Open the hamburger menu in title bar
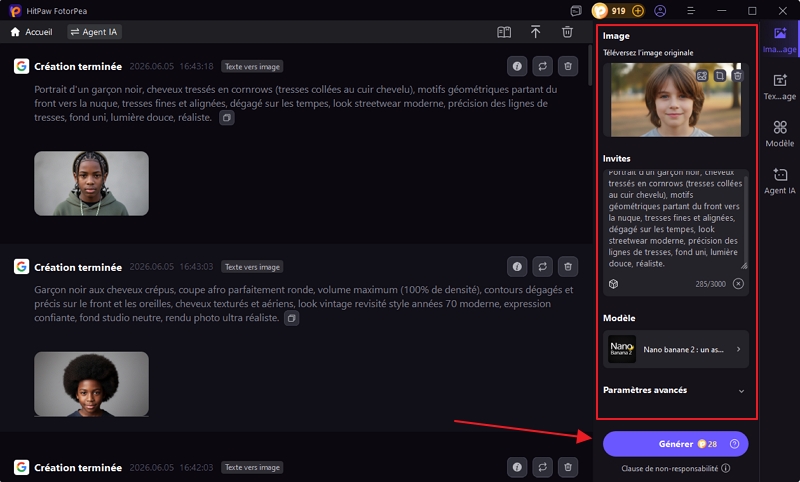Image resolution: width=800 pixels, height=482 pixels. [691, 11]
